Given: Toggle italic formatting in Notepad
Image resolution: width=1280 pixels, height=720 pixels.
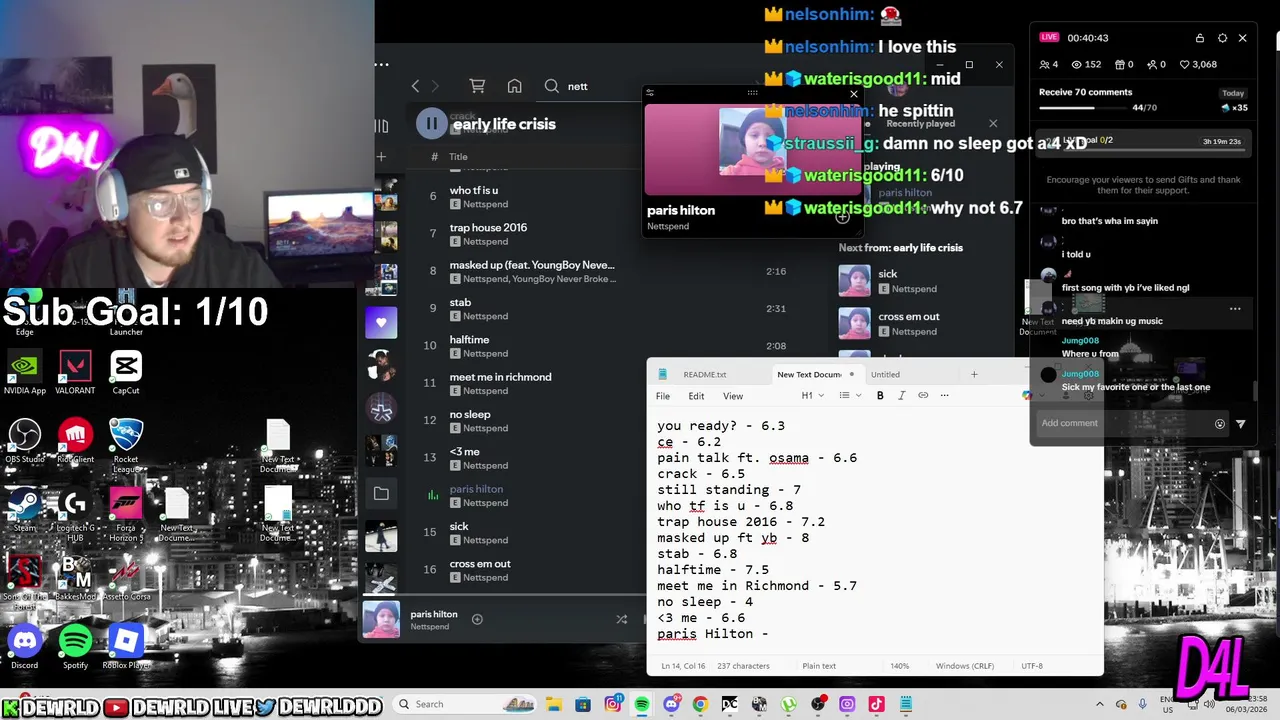Looking at the screenshot, I should point(901,396).
